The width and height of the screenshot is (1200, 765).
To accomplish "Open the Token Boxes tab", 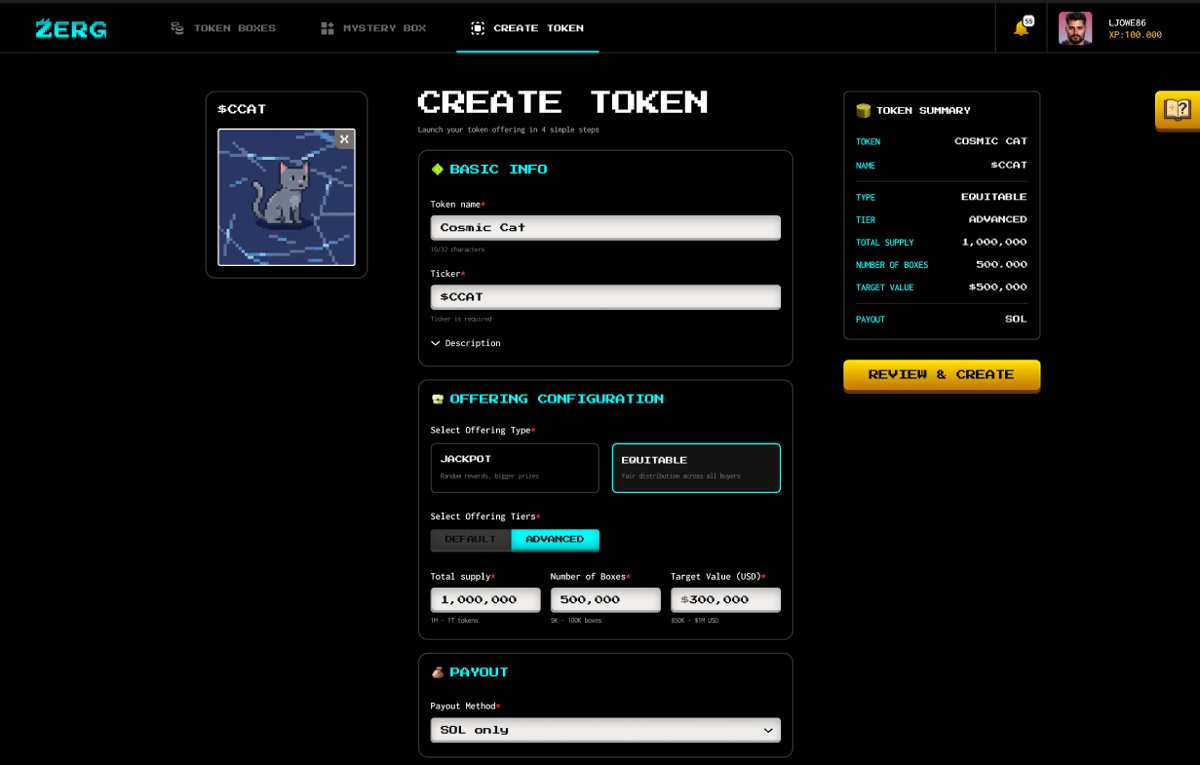I will point(223,28).
